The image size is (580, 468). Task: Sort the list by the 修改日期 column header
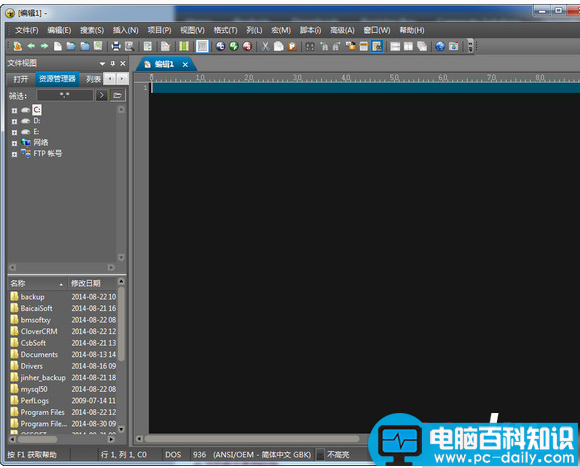[92, 283]
